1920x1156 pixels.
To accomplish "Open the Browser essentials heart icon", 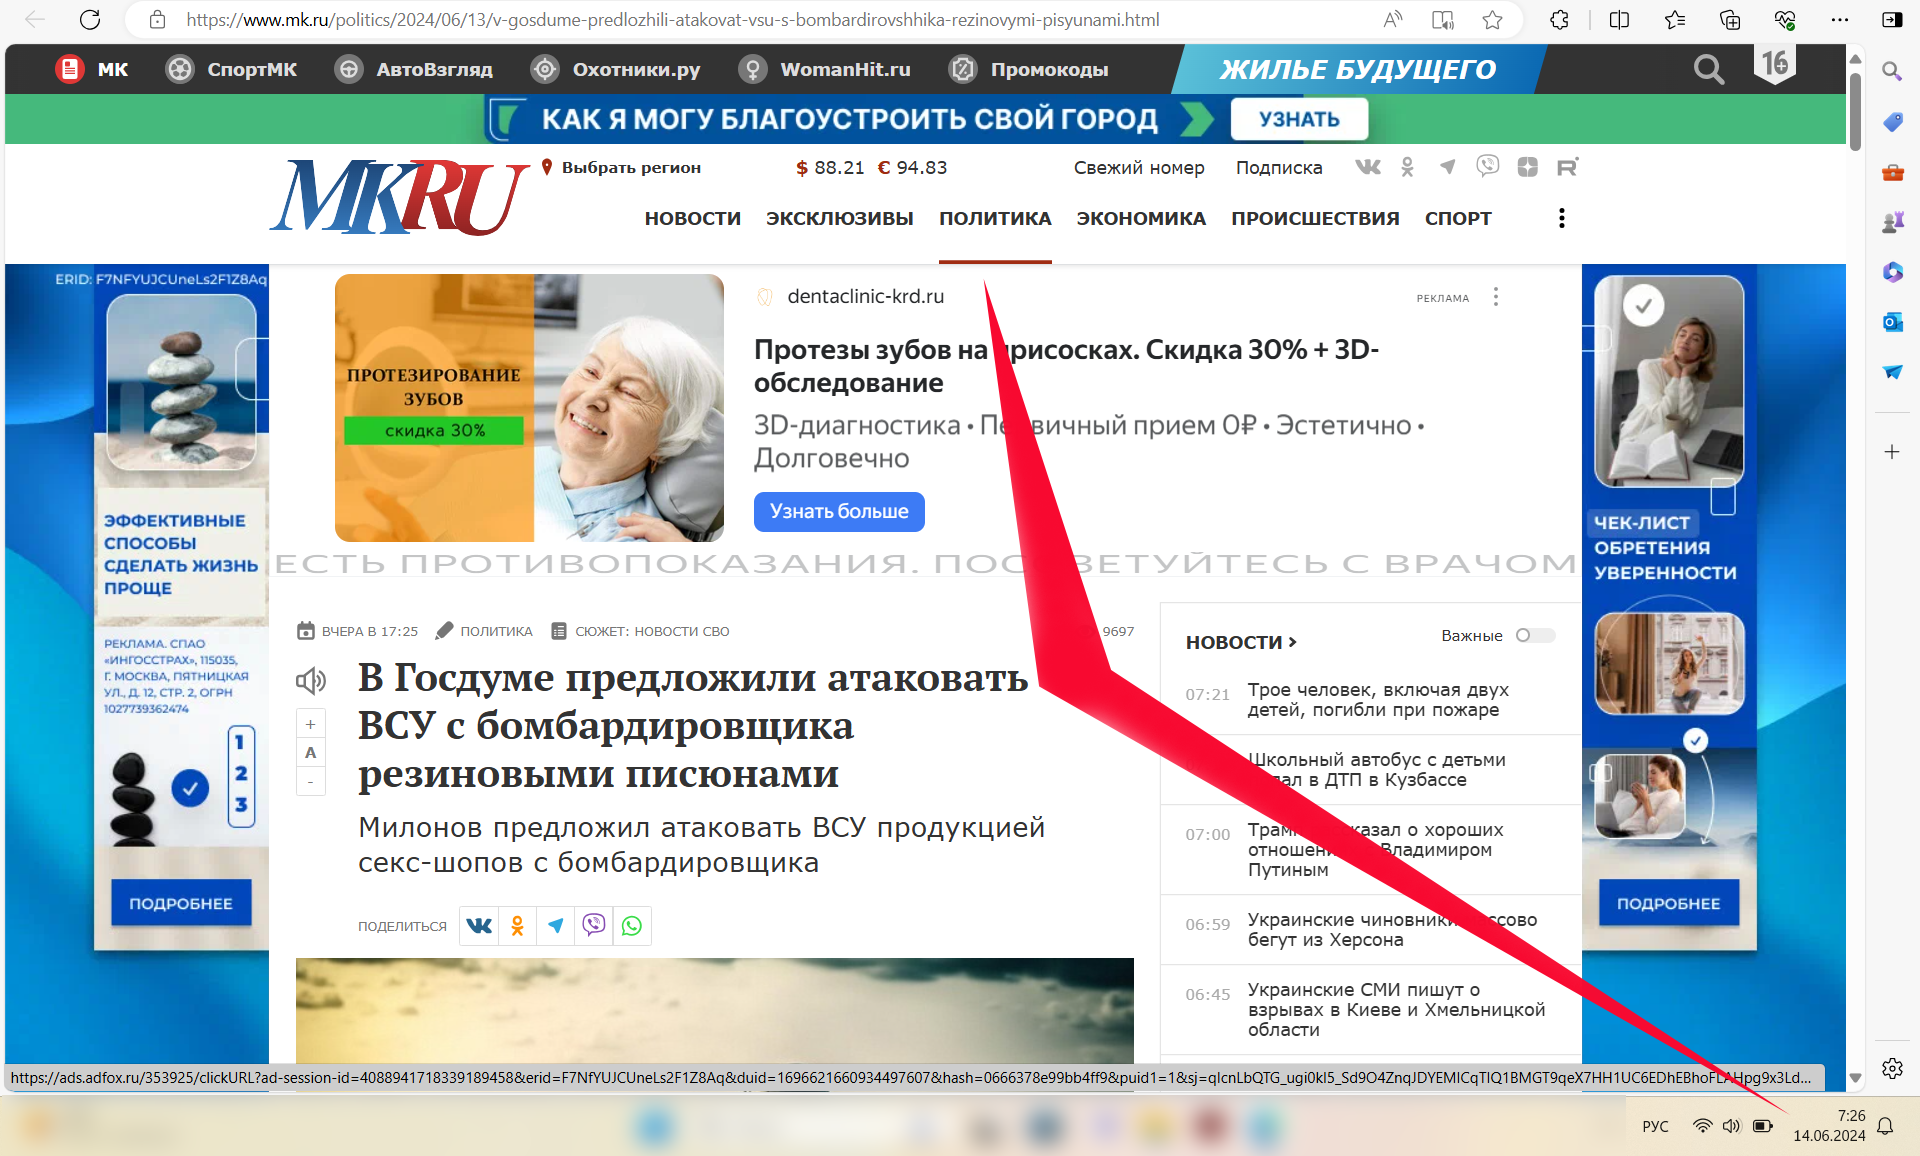I will point(1785,19).
